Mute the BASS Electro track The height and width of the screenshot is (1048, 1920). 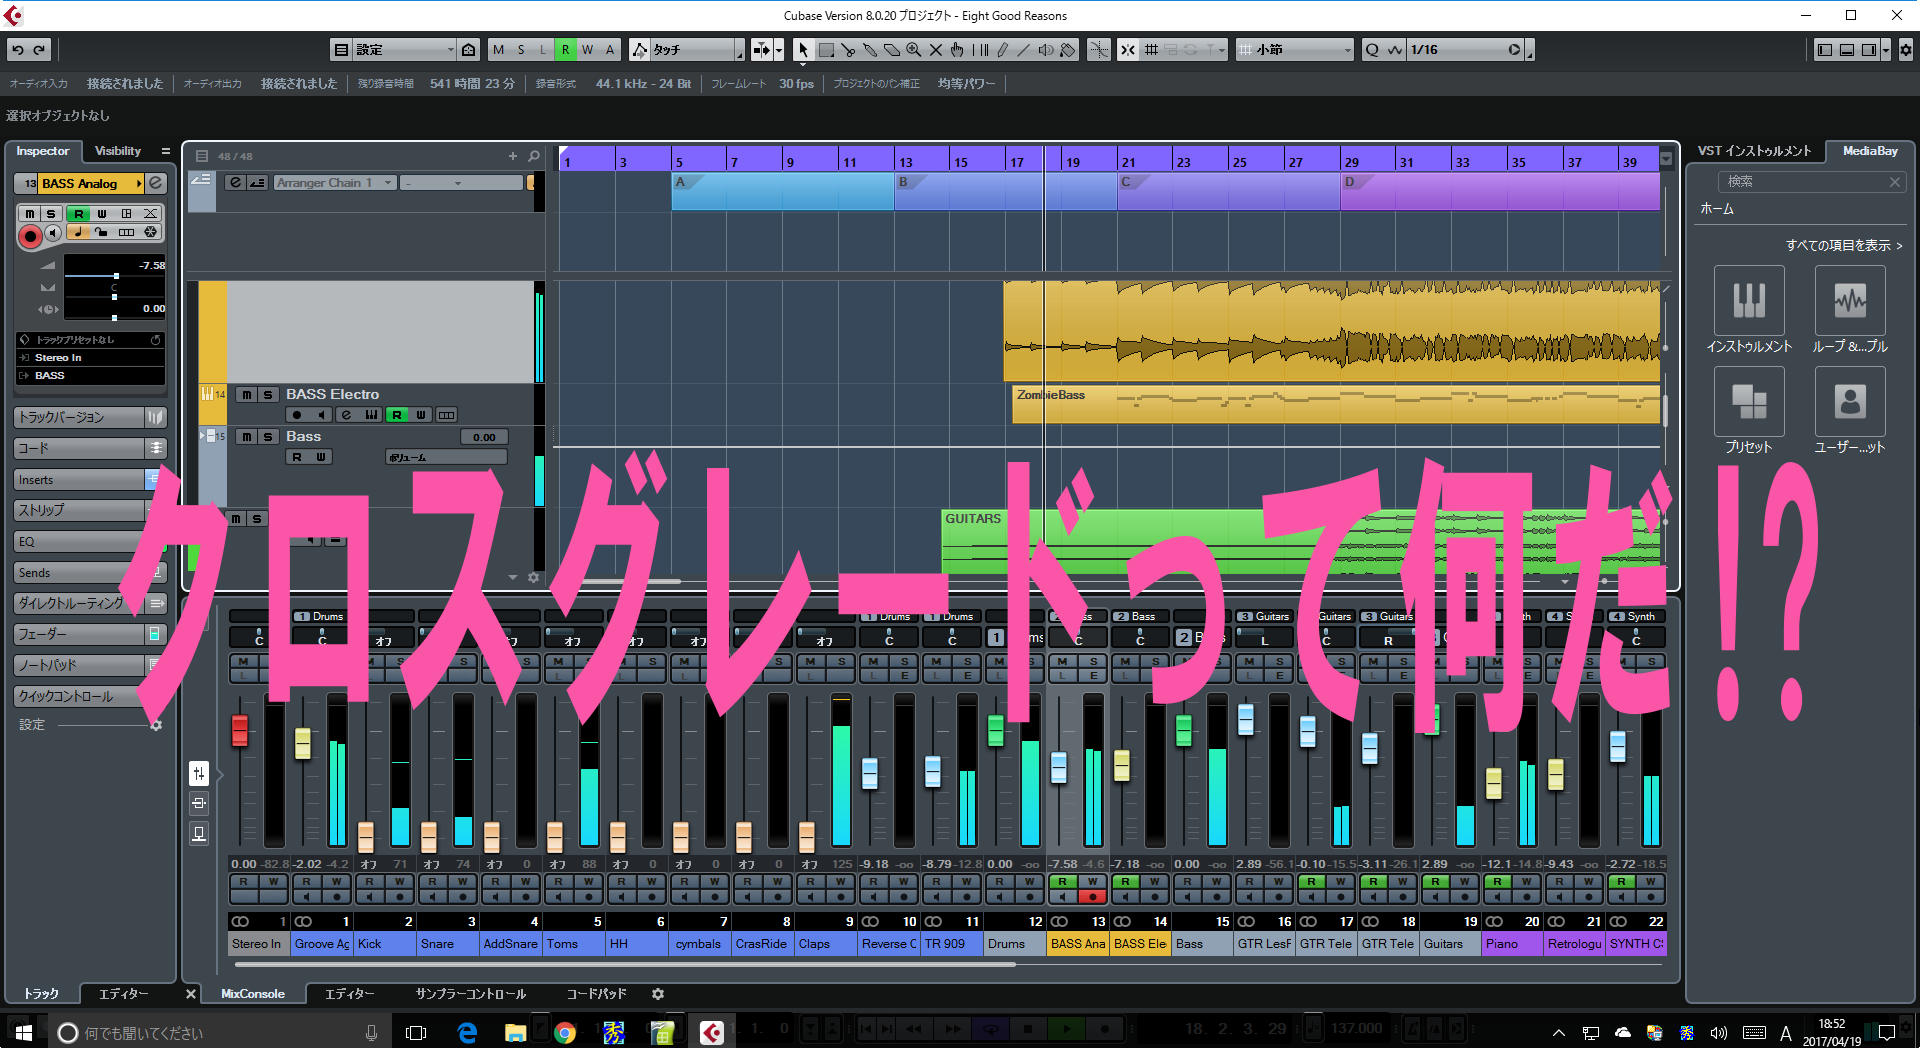pyautogui.click(x=246, y=395)
